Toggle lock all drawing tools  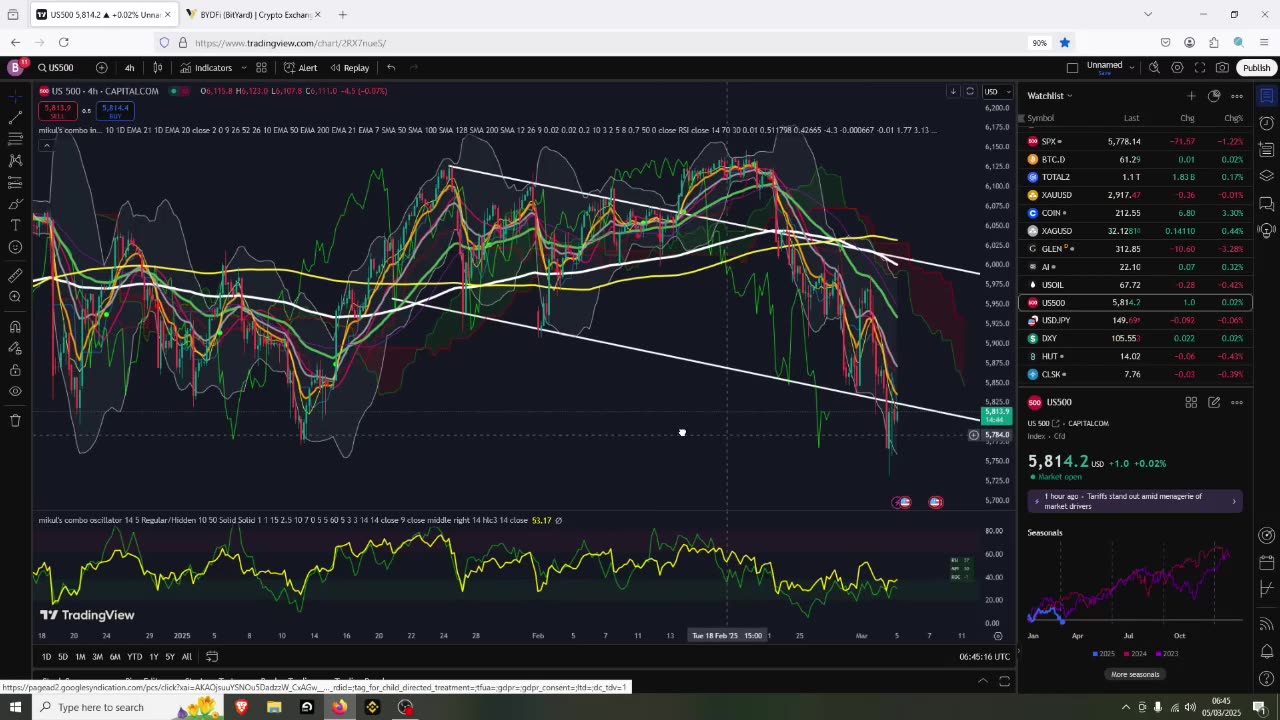pos(15,369)
